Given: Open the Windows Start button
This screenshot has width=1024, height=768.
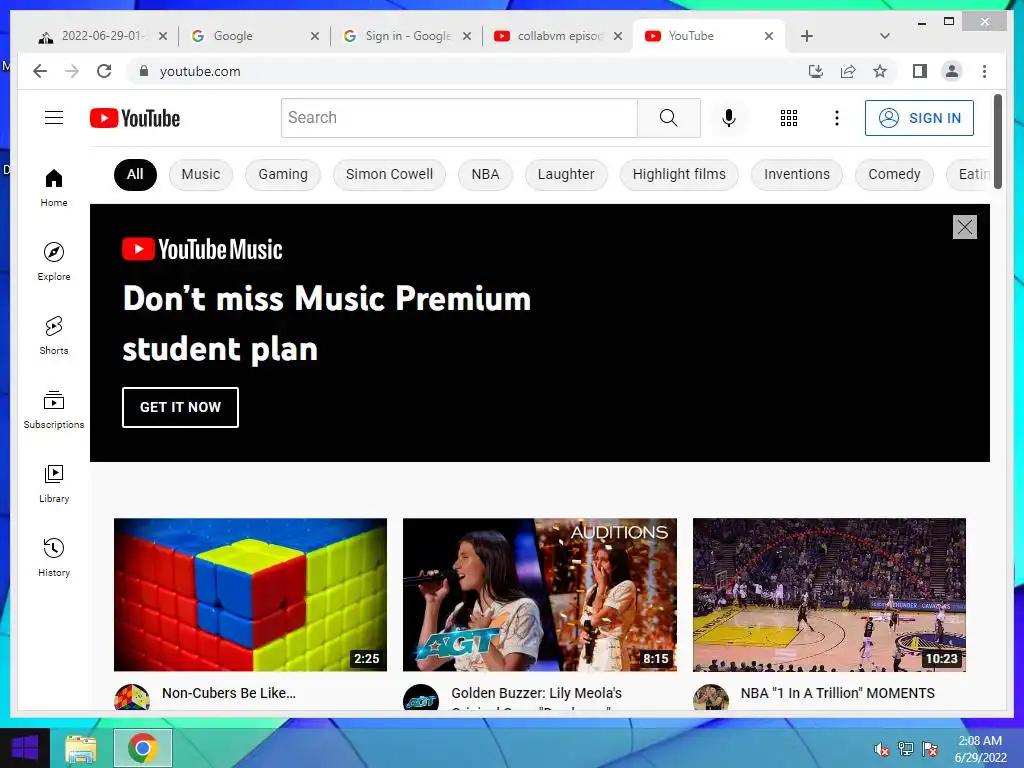Looking at the screenshot, I should 25,748.
